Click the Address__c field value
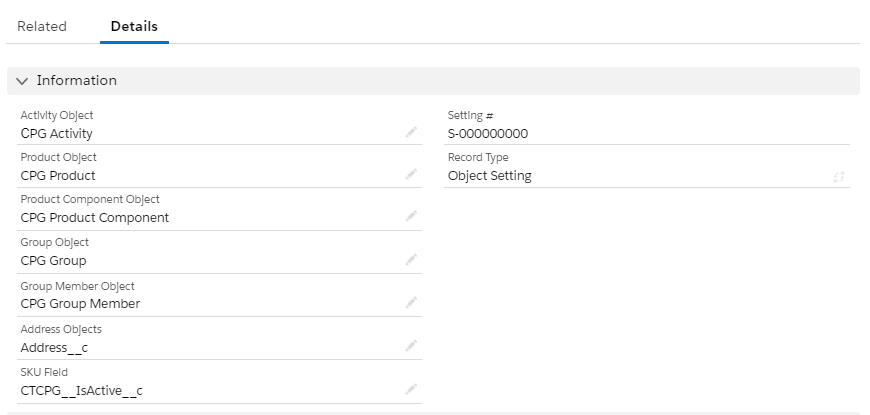The width and height of the screenshot is (870, 415). (55, 347)
